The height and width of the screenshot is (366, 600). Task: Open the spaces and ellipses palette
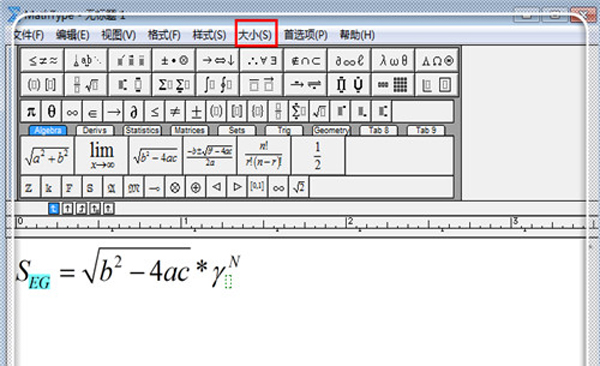pos(86,60)
